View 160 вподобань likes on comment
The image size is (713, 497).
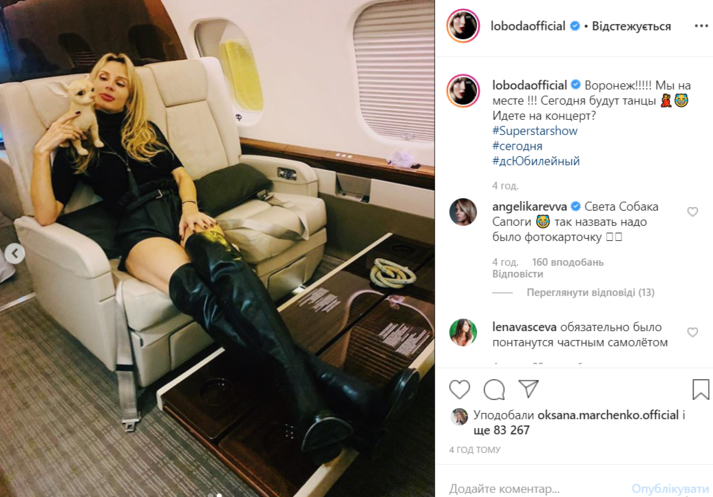click(568, 262)
